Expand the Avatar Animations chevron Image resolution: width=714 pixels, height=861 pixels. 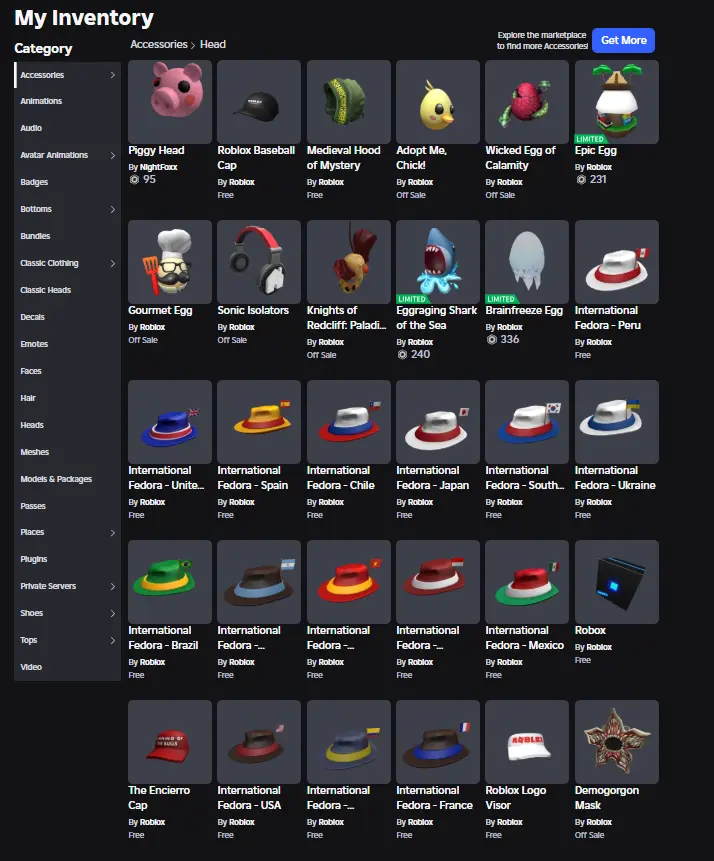pos(113,155)
